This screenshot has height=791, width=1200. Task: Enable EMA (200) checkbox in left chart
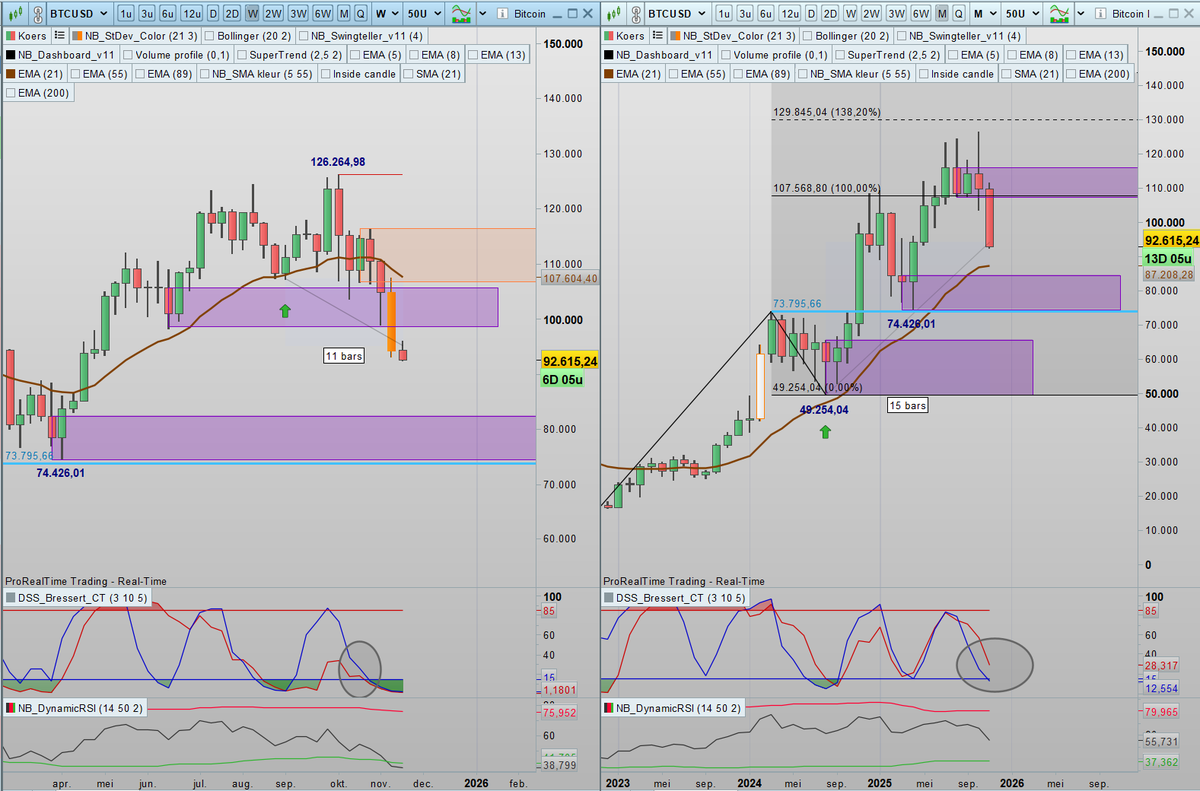[x=12, y=92]
